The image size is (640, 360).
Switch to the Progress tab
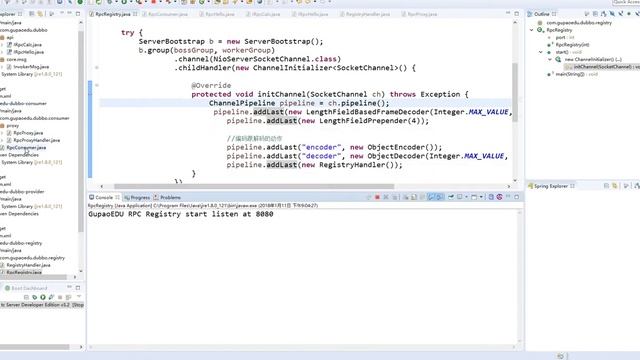[137, 197]
